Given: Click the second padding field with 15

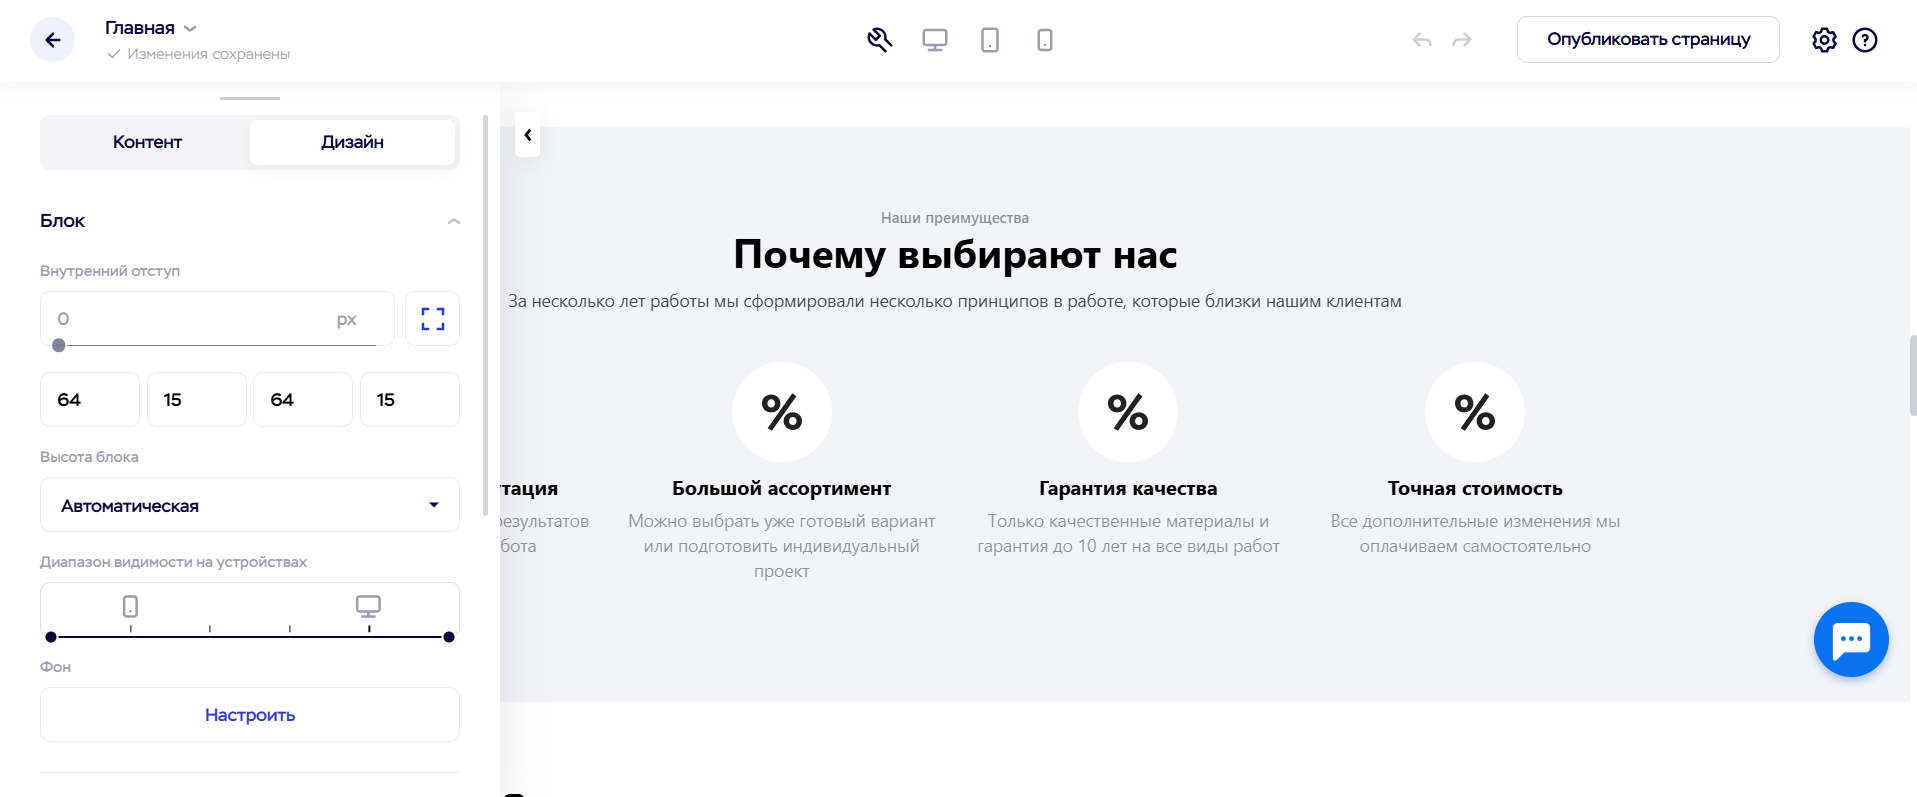Looking at the screenshot, I should (x=196, y=400).
